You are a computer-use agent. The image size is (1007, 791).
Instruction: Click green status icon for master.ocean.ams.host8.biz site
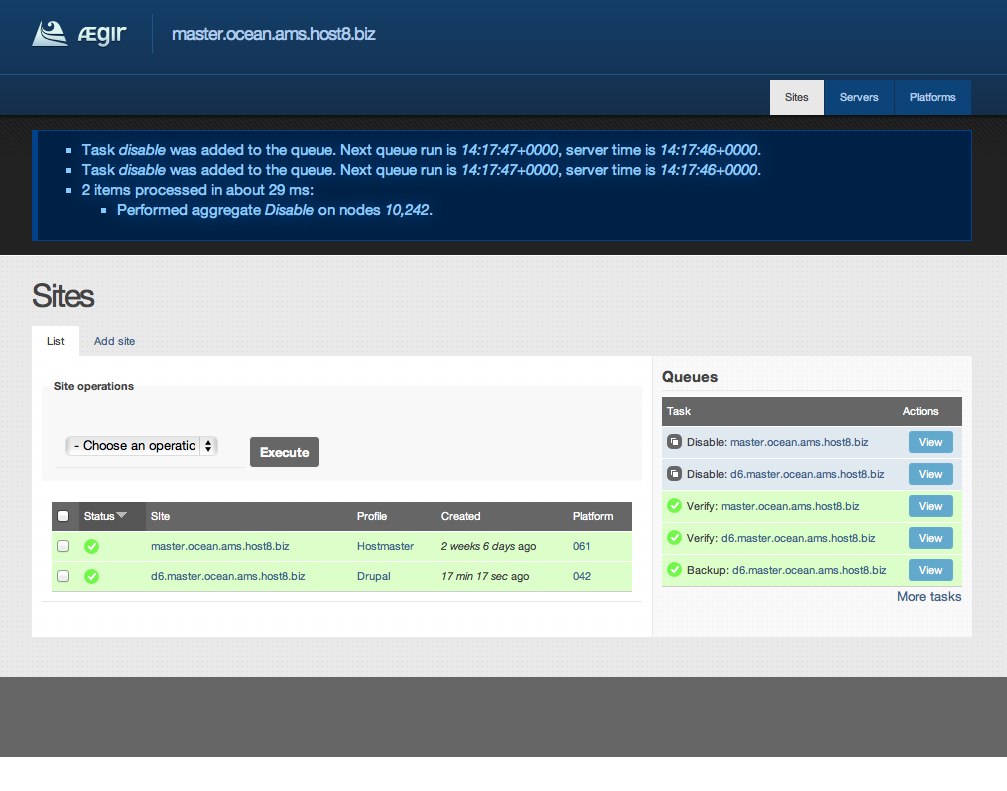(x=92, y=547)
